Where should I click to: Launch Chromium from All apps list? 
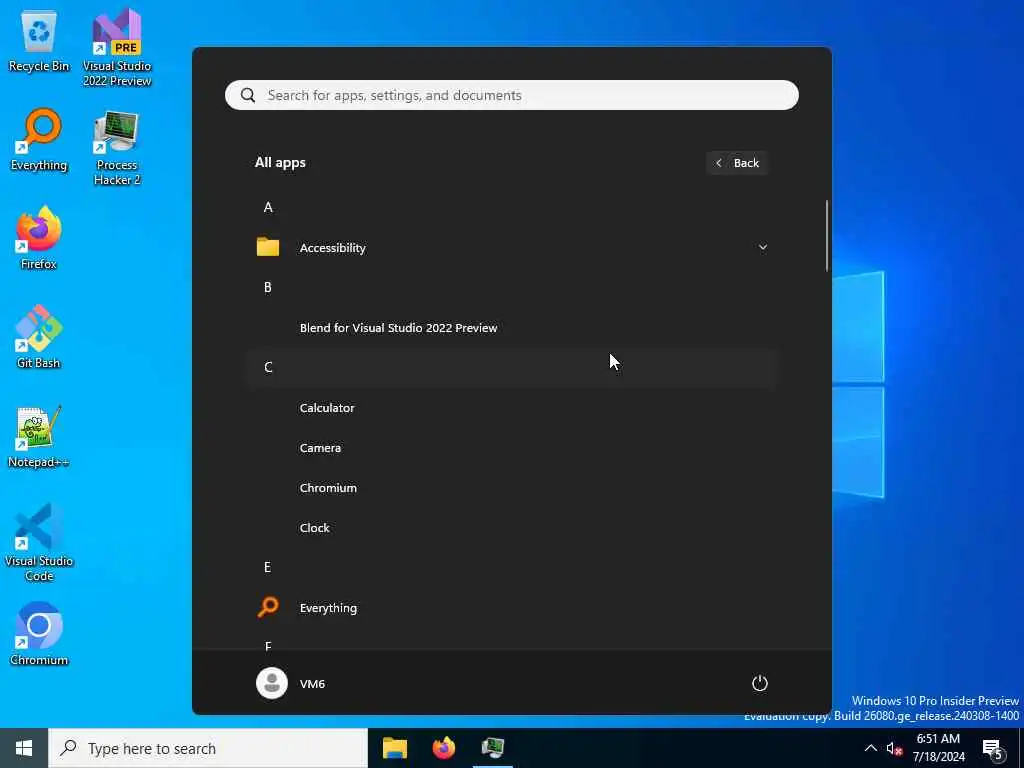coord(512,488)
